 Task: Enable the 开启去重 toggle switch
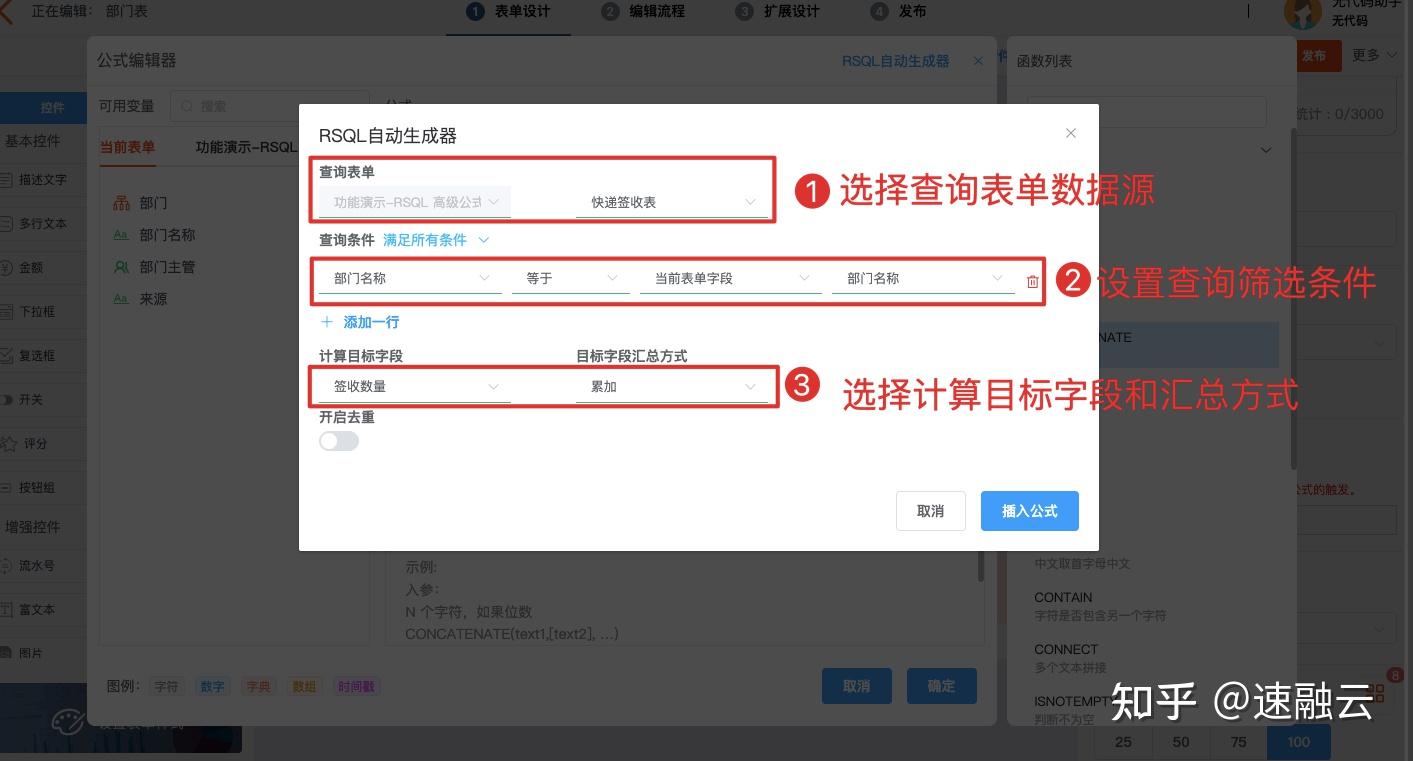click(x=338, y=440)
